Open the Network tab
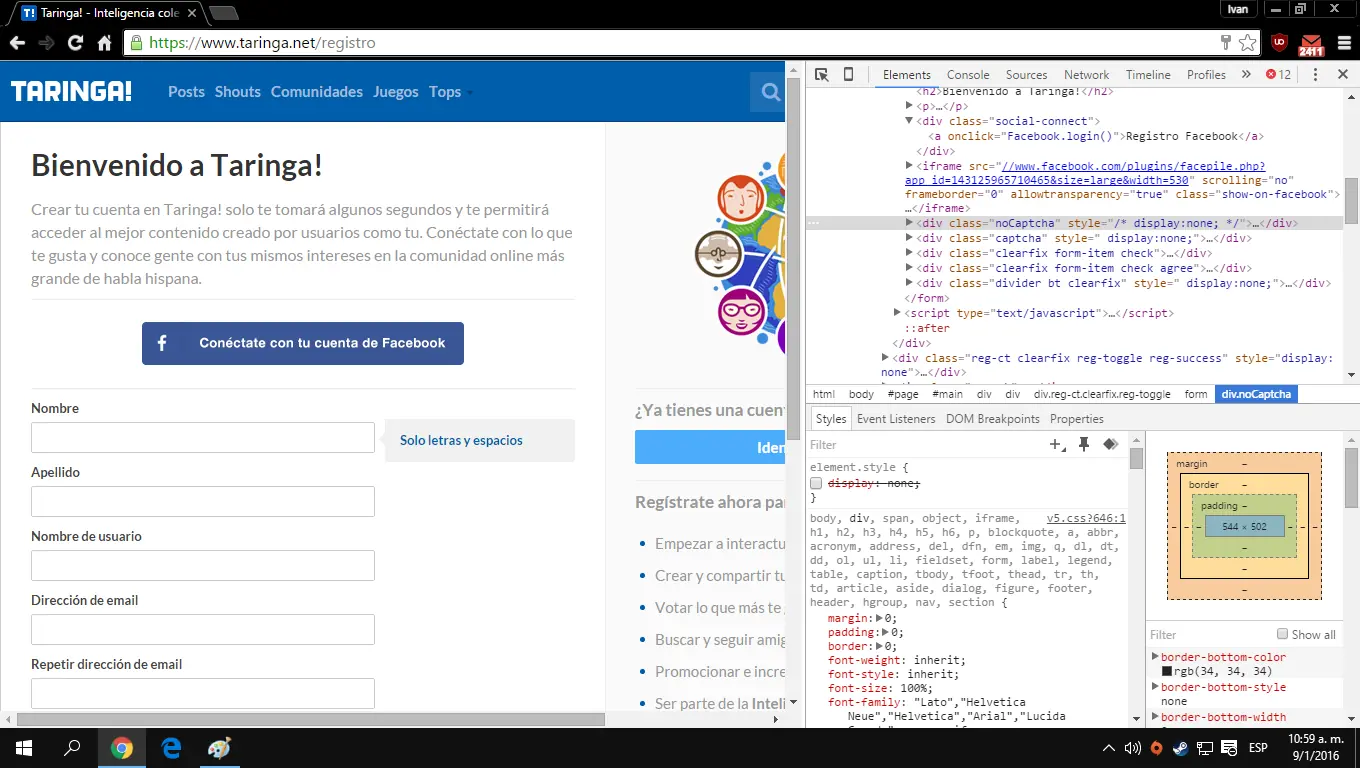 (x=1086, y=75)
